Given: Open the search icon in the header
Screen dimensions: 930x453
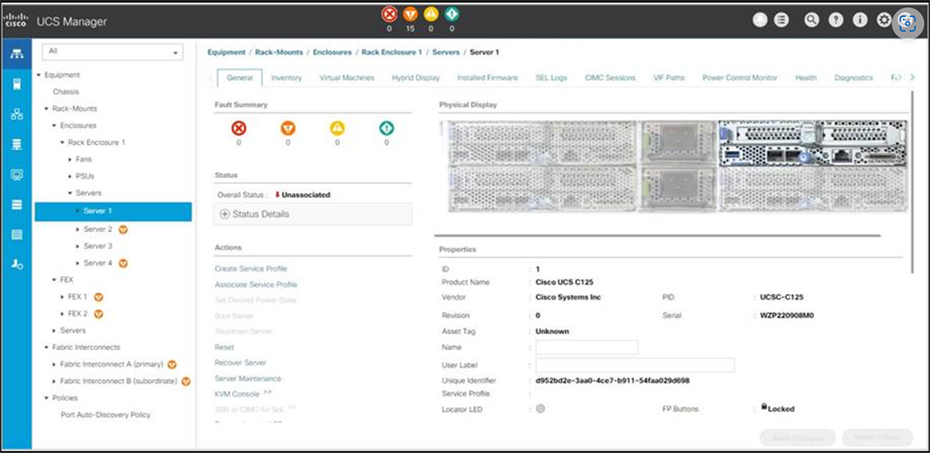Looking at the screenshot, I should point(811,20).
